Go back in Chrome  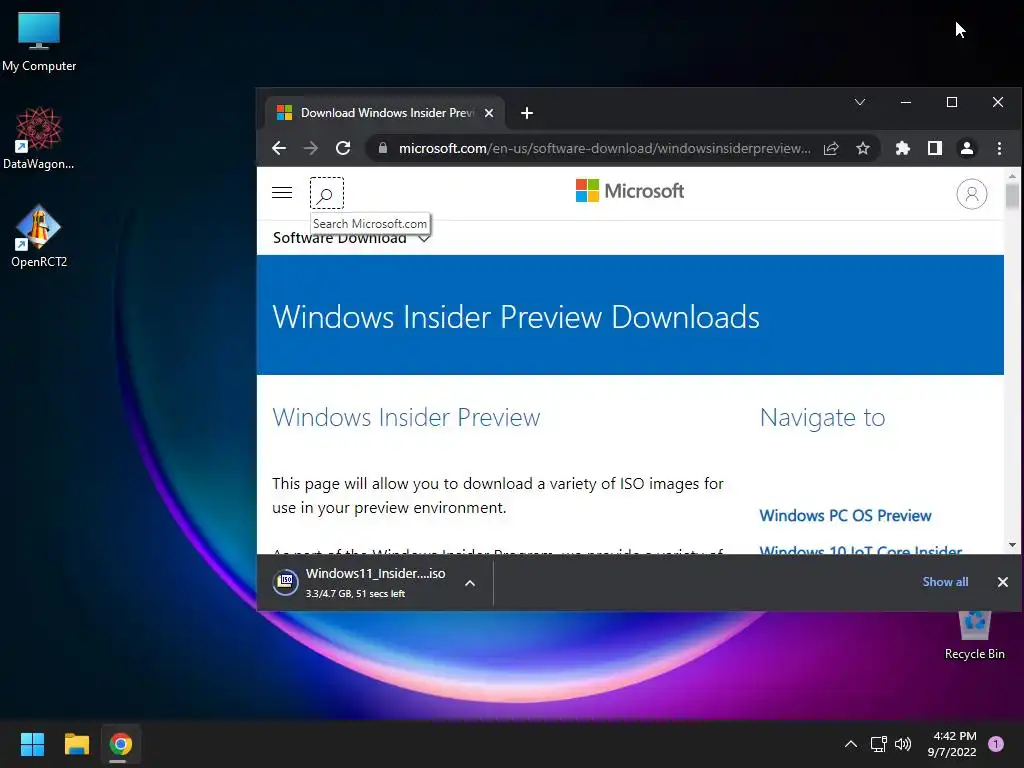[279, 148]
